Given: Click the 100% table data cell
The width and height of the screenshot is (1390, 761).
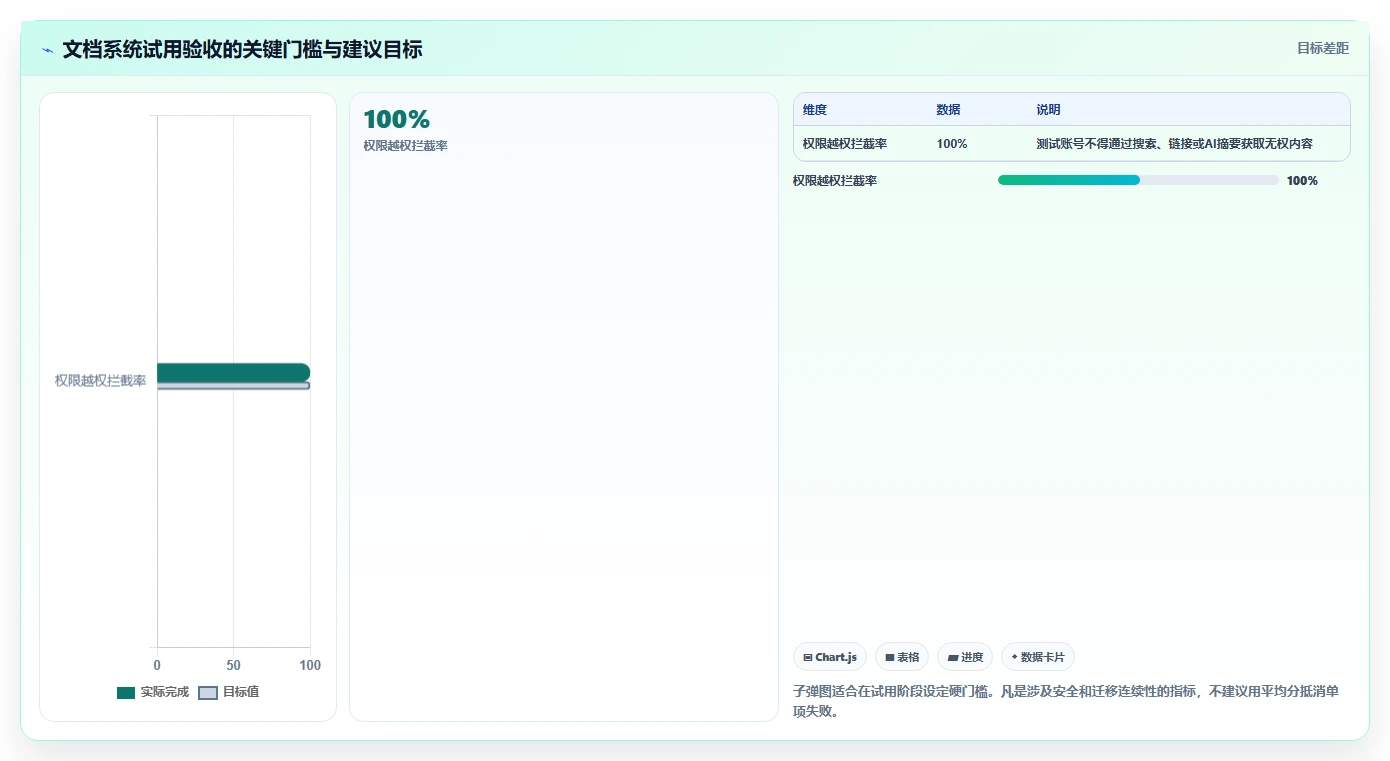Looking at the screenshot, I should (x=952, y=144).
